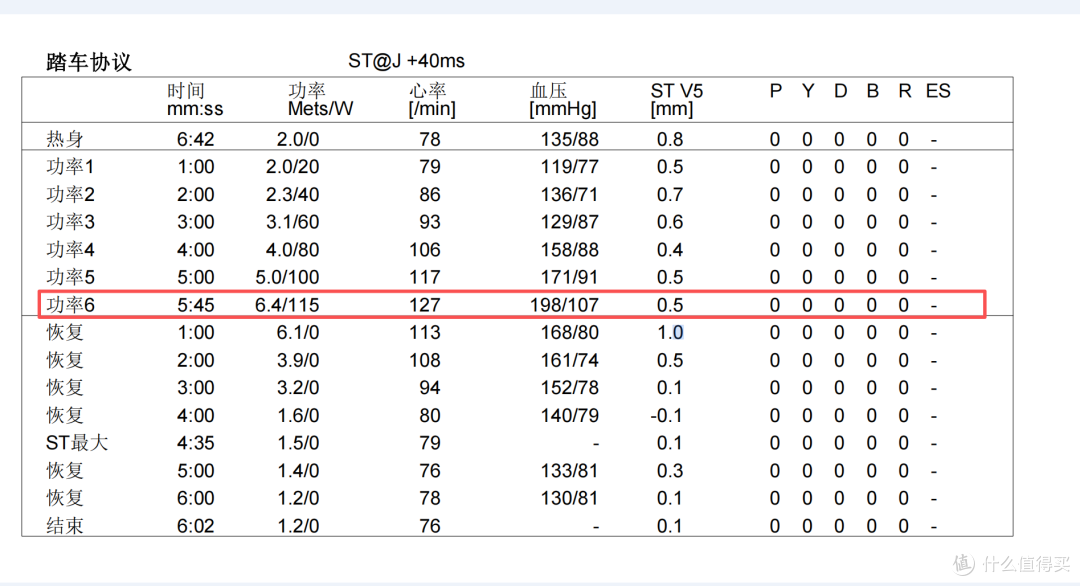The width and height of the screenshot is (1080, 586).
Task: Click the power value 1.4/0
Action: tap(298, 470)
